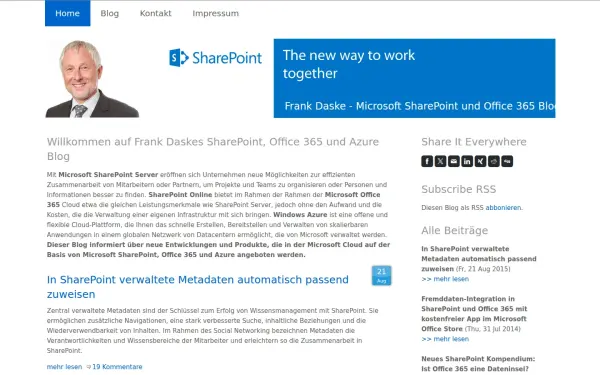The width and height of the screenshot is (600, 375).
Task: Click the SharePoint logo
Action: click(x=216, y=58)
